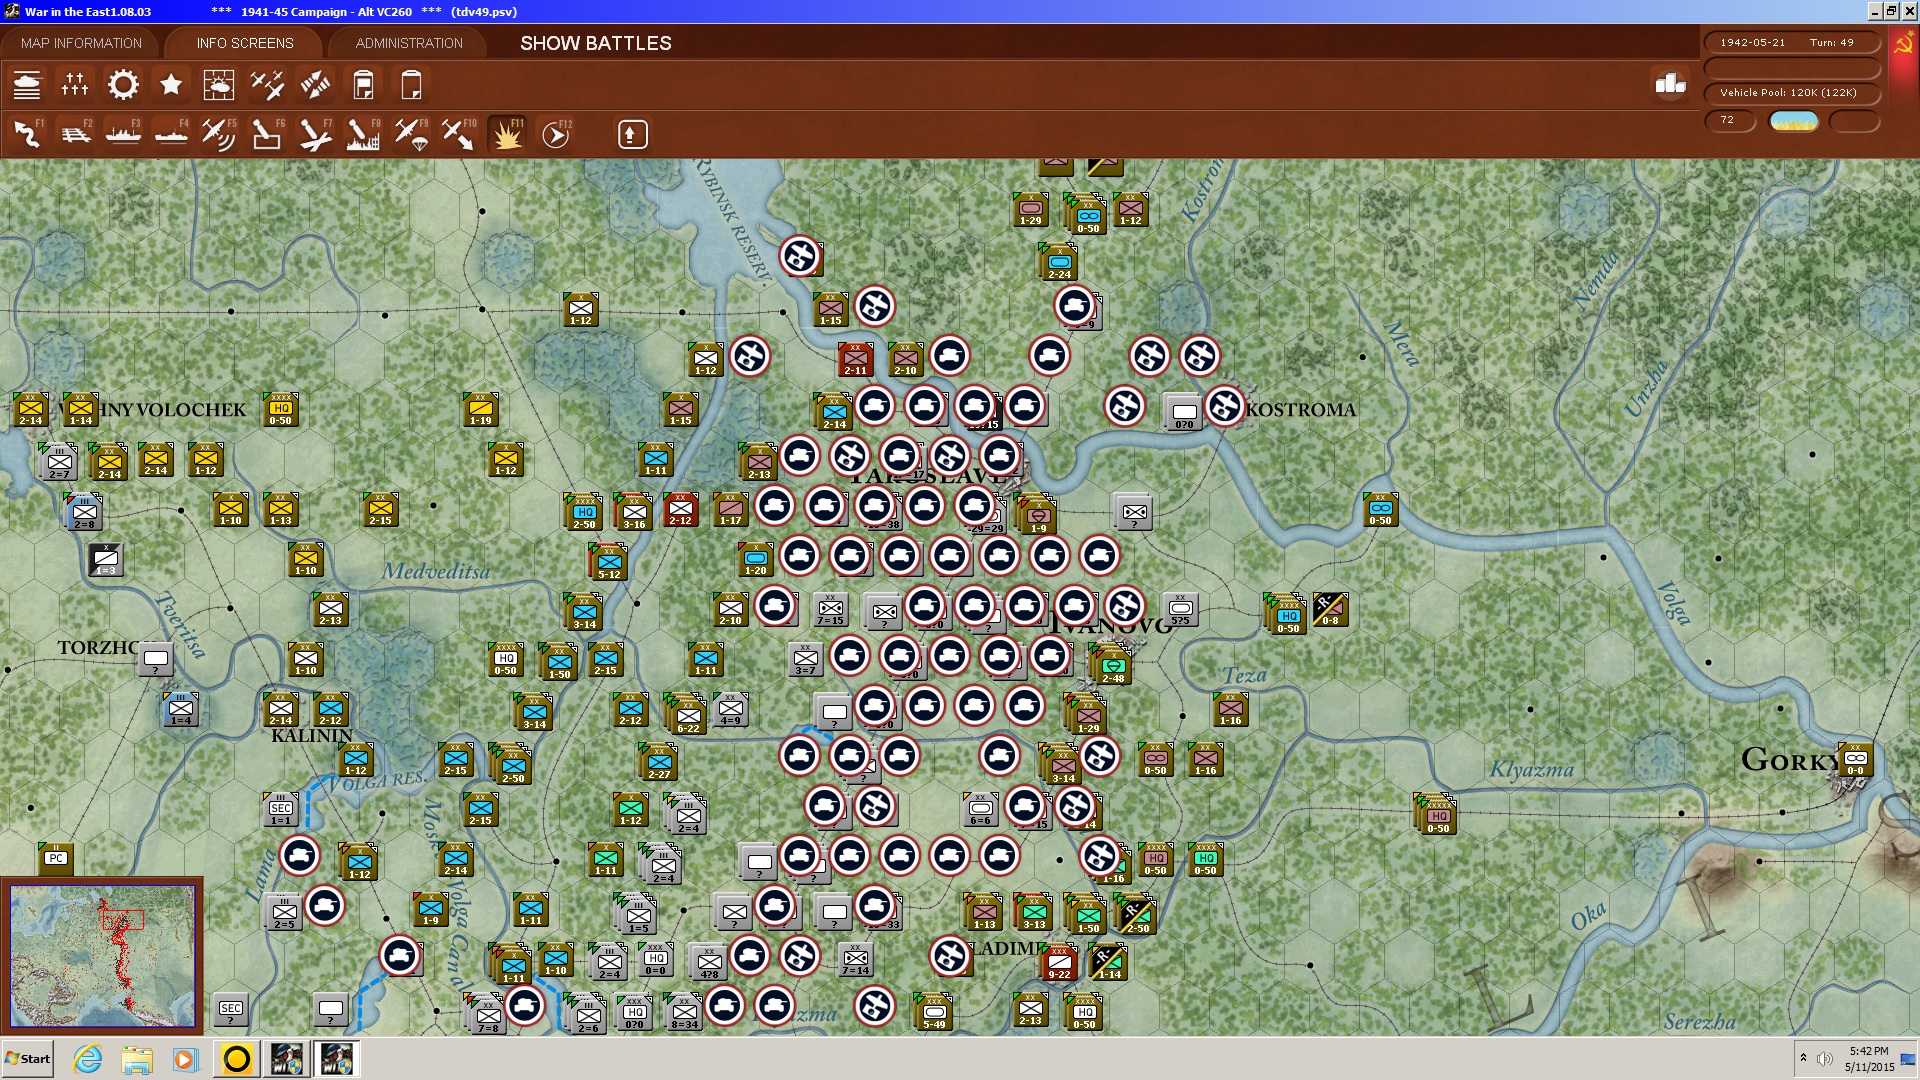1920x1080 pixels.
Task: Toggle the F11 show battles explosion icon
Action: point(507,134)
